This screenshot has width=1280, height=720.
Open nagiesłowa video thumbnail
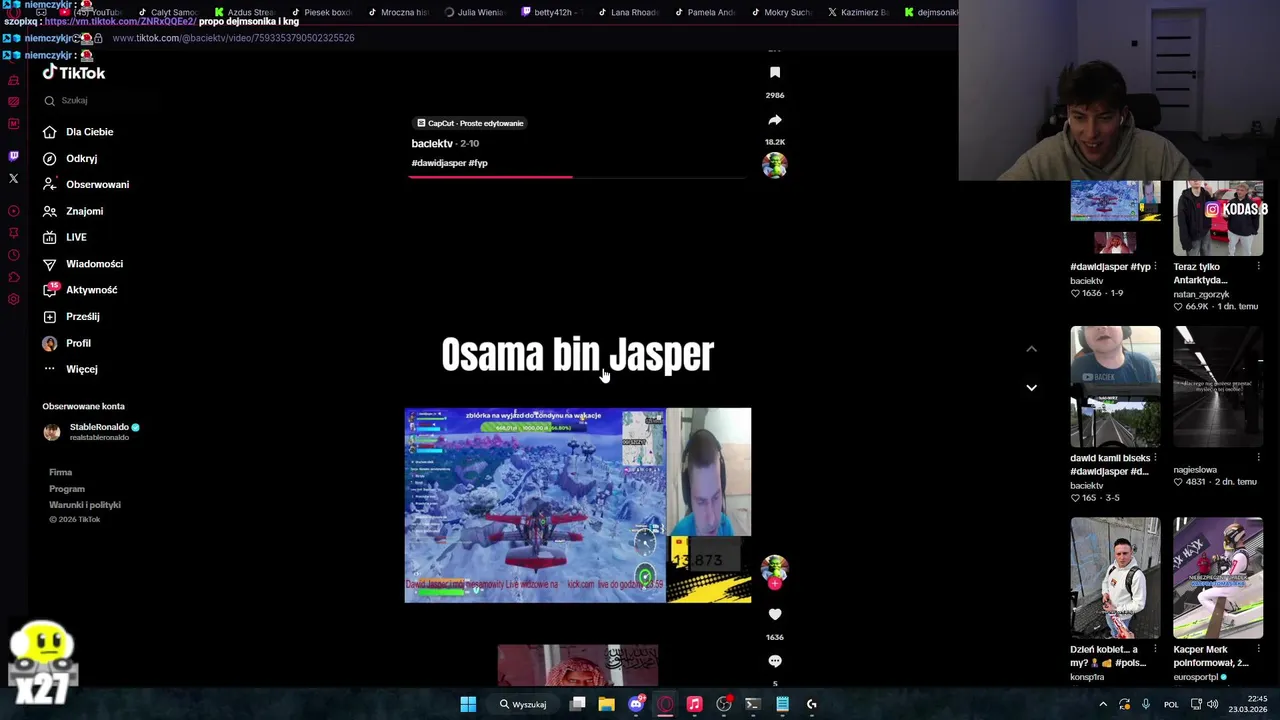point(1218,386)
